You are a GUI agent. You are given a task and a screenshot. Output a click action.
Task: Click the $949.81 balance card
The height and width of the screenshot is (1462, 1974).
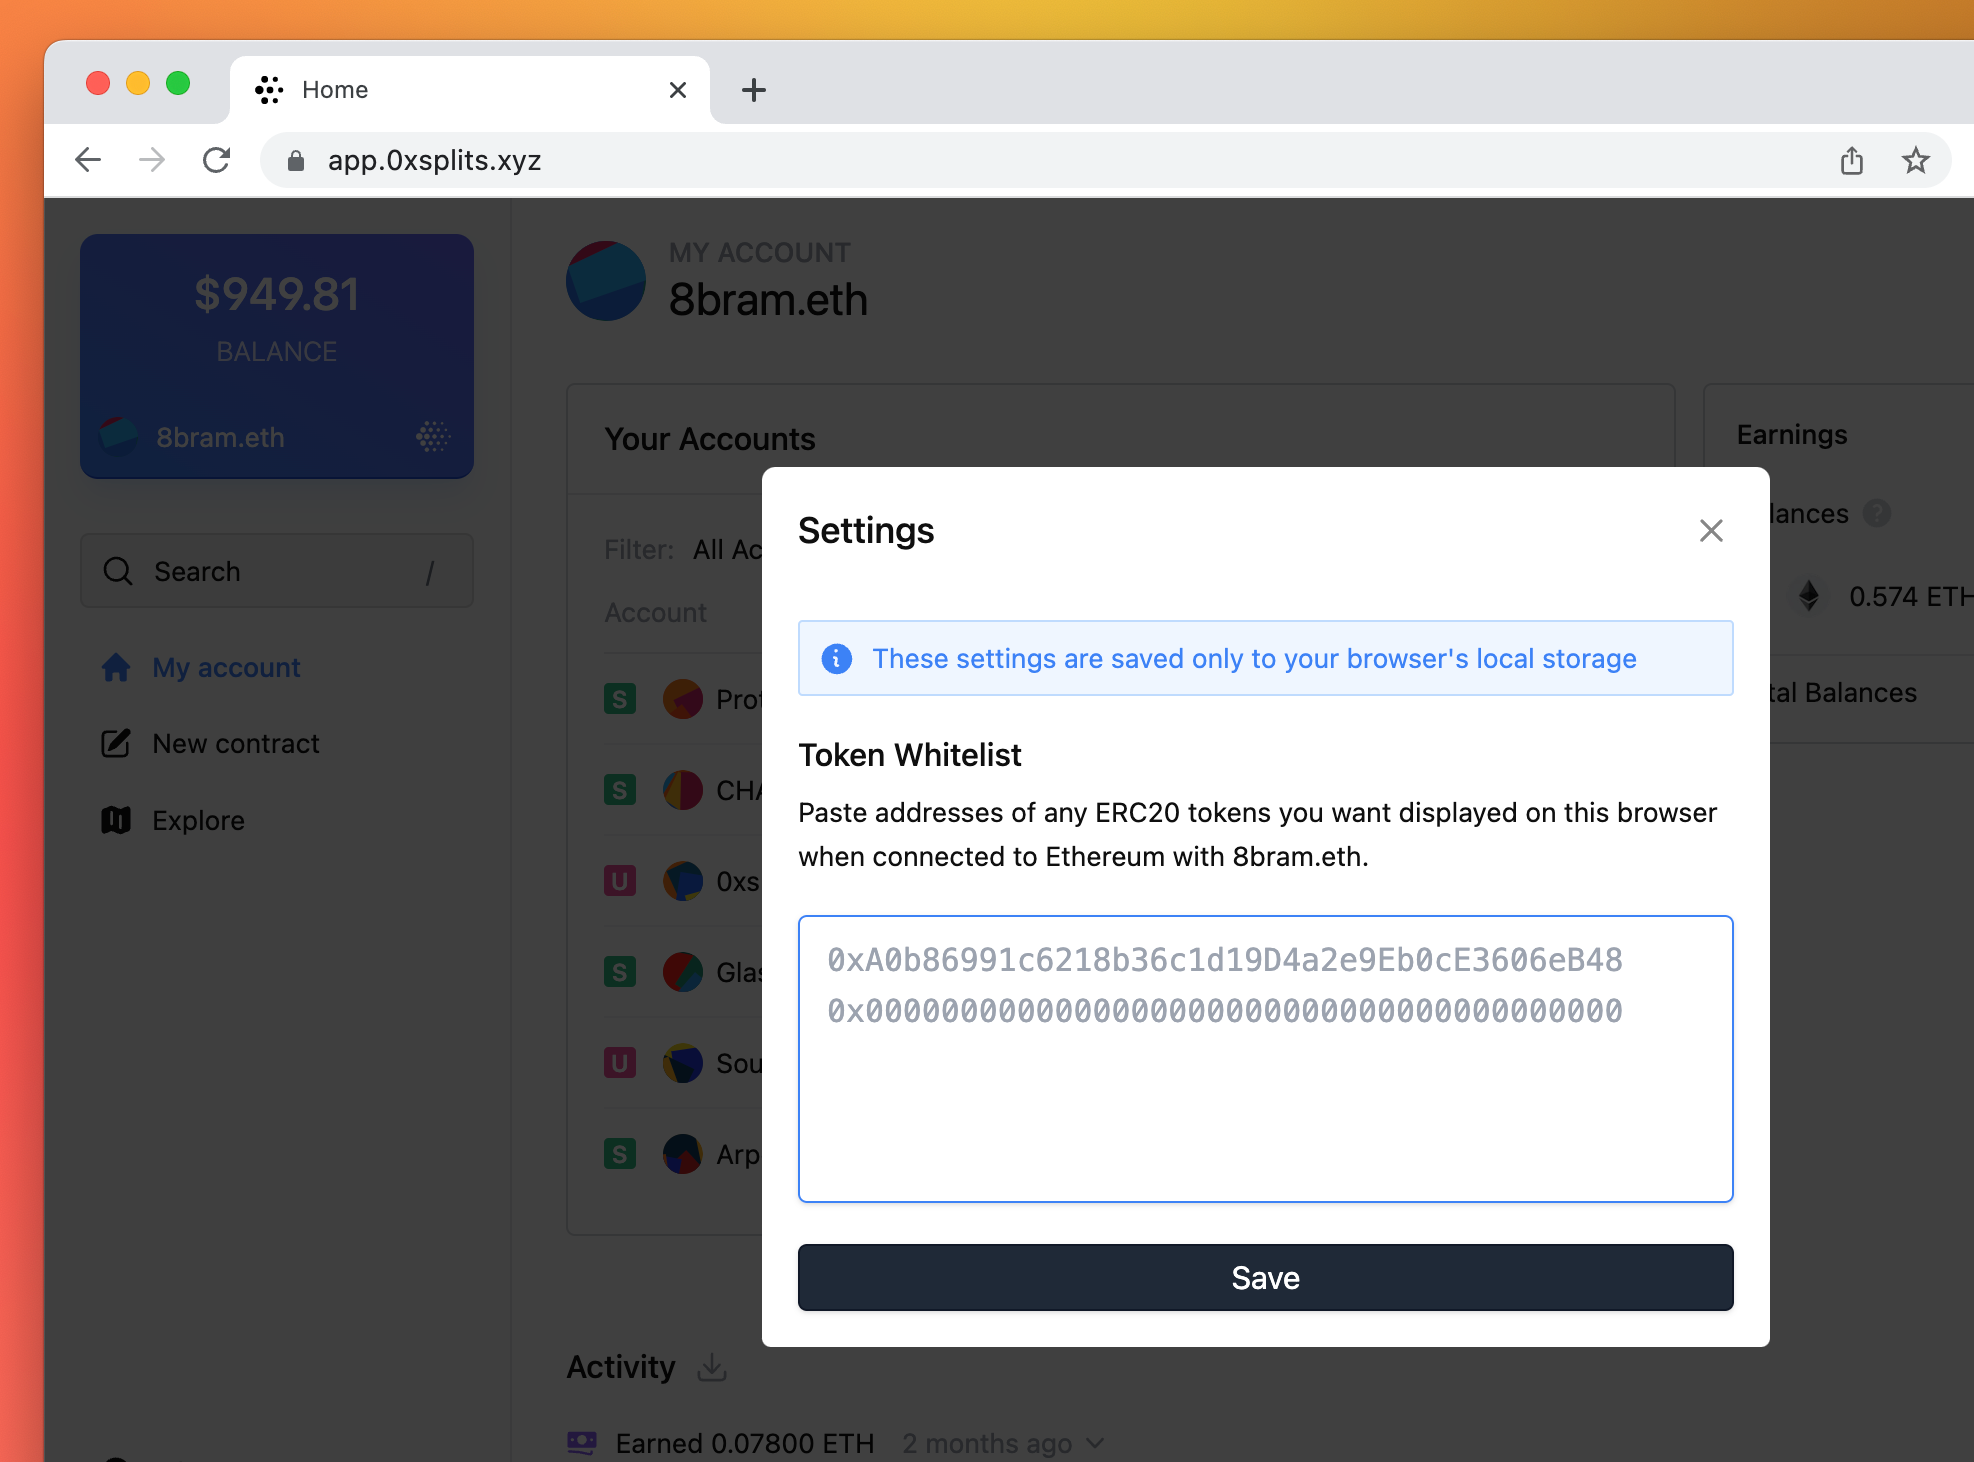coord(276,356)
